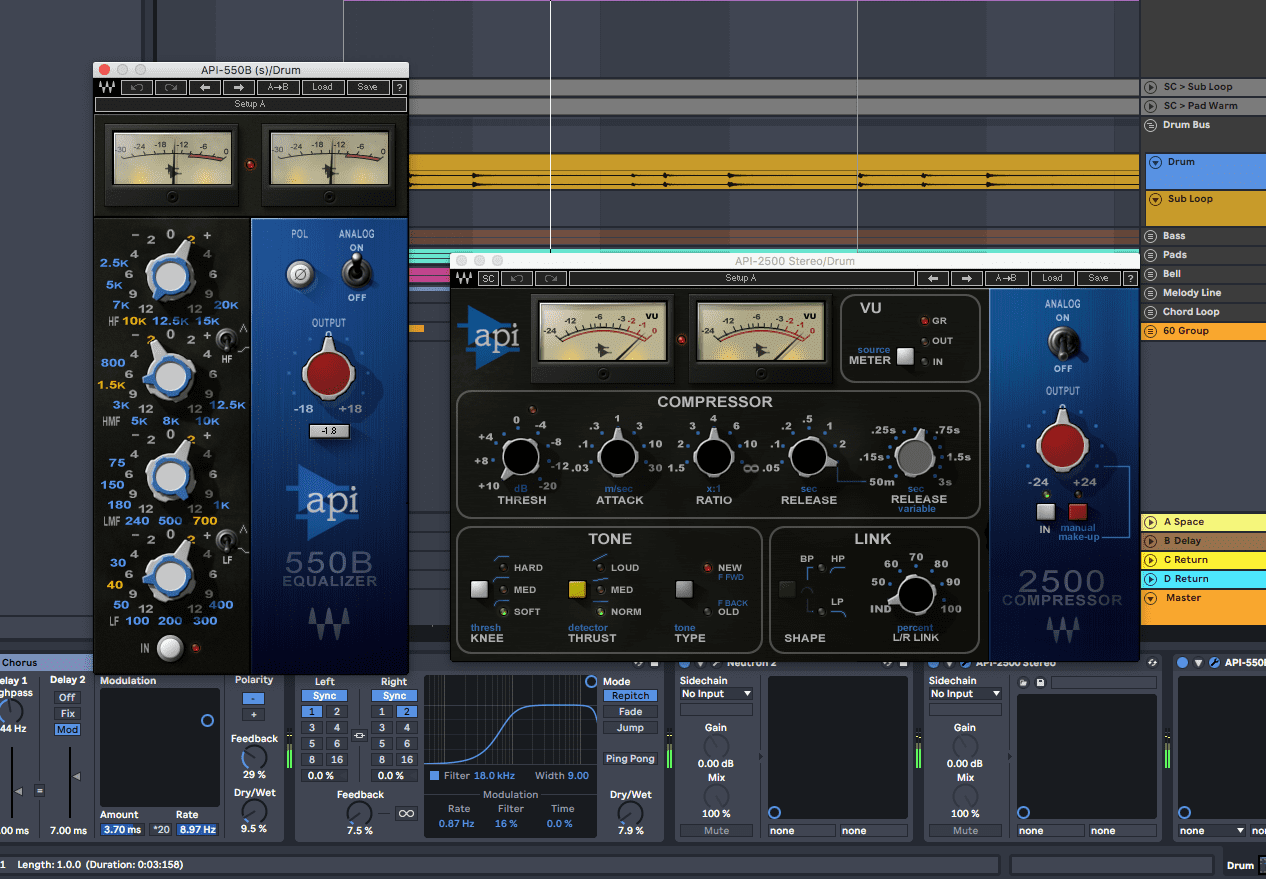Go to previous preset in API-2500
The image size is (1266, 879).
(934, 278)
